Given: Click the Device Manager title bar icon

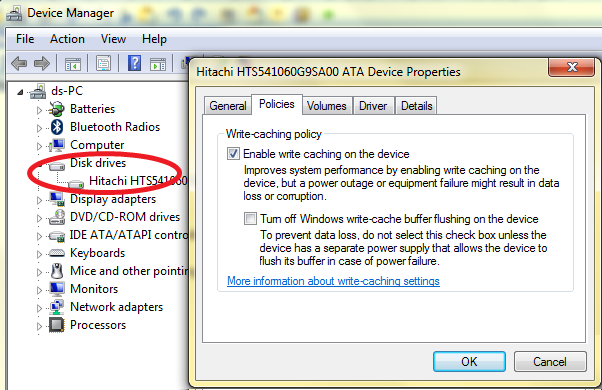Looking at the screenshot, I should click(14, 14).
